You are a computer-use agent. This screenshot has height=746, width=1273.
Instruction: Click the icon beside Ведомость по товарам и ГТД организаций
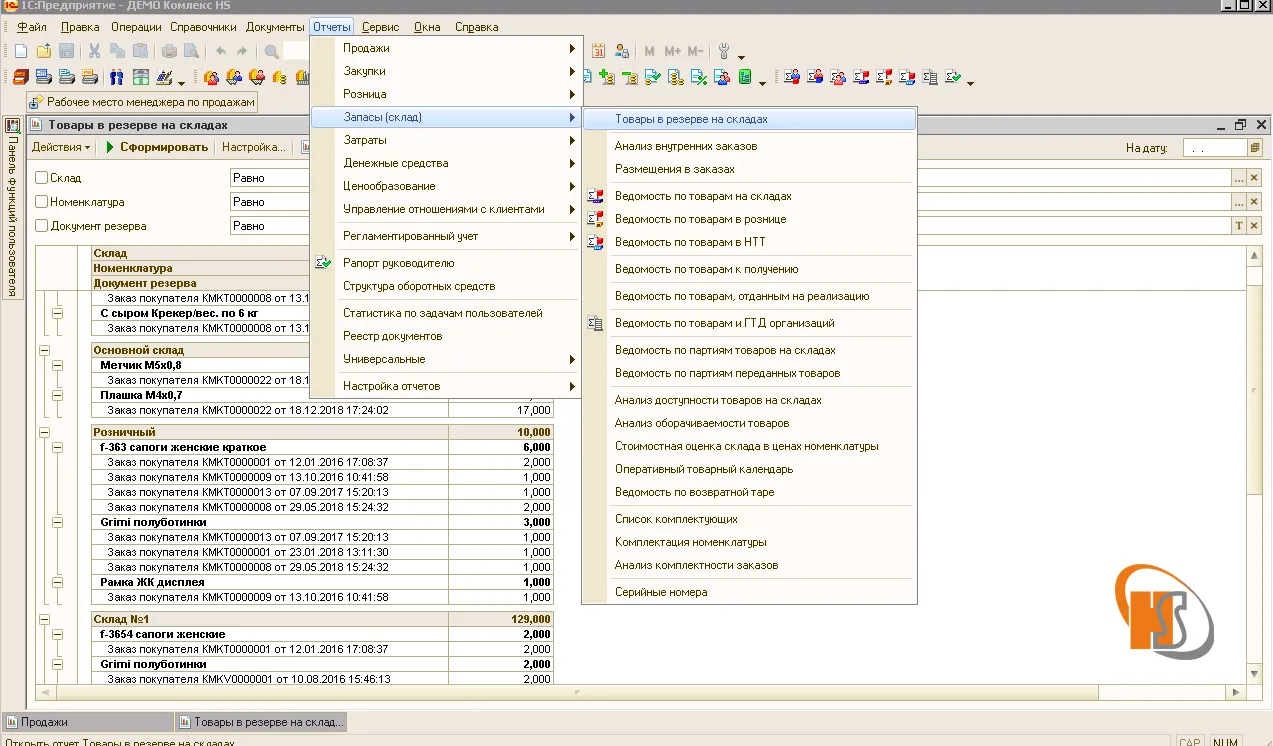pos(596,323)
